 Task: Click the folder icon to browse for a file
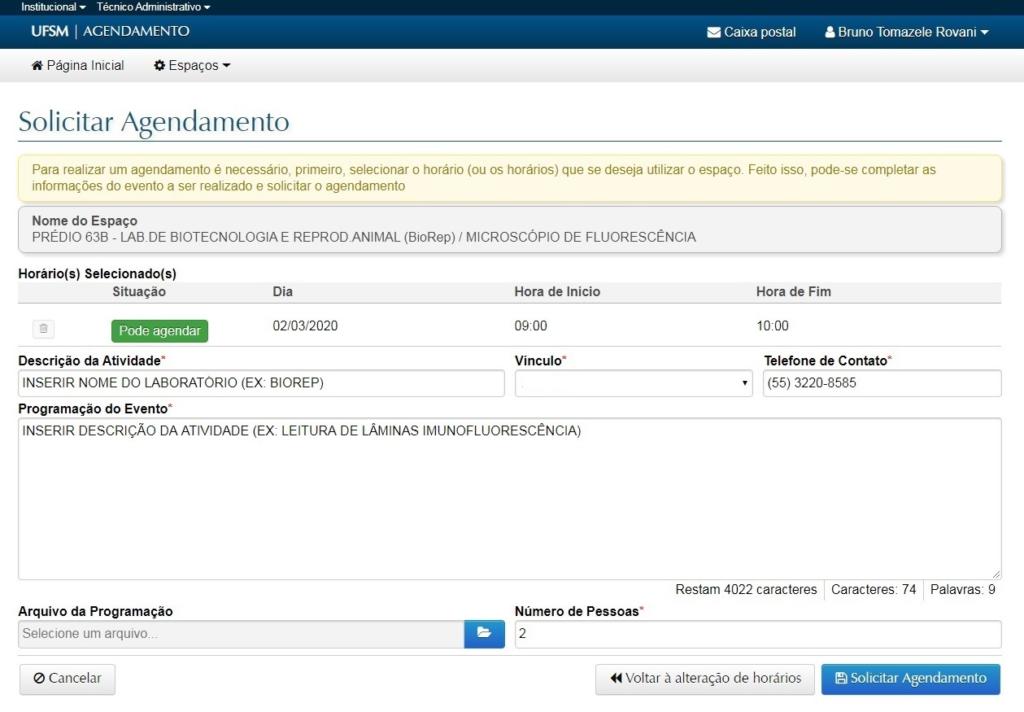coord(484,634)
